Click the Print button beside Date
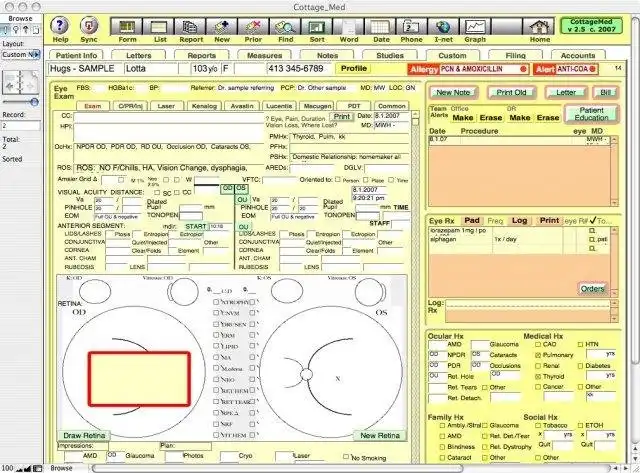640x473 pixels. 342,117
